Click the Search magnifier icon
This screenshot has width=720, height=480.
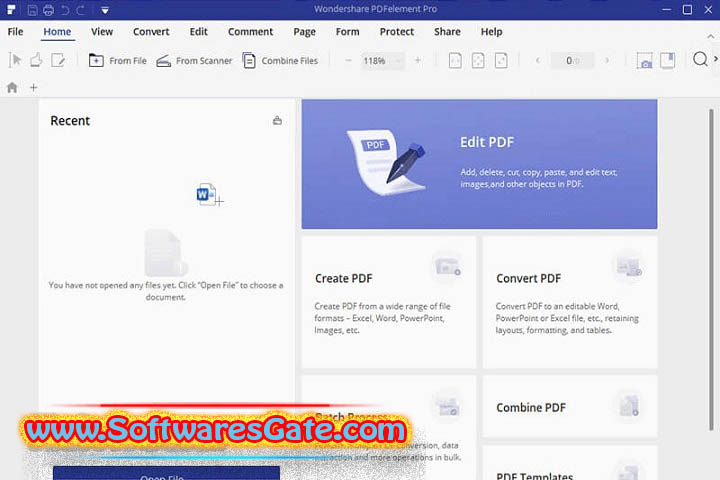700,59
